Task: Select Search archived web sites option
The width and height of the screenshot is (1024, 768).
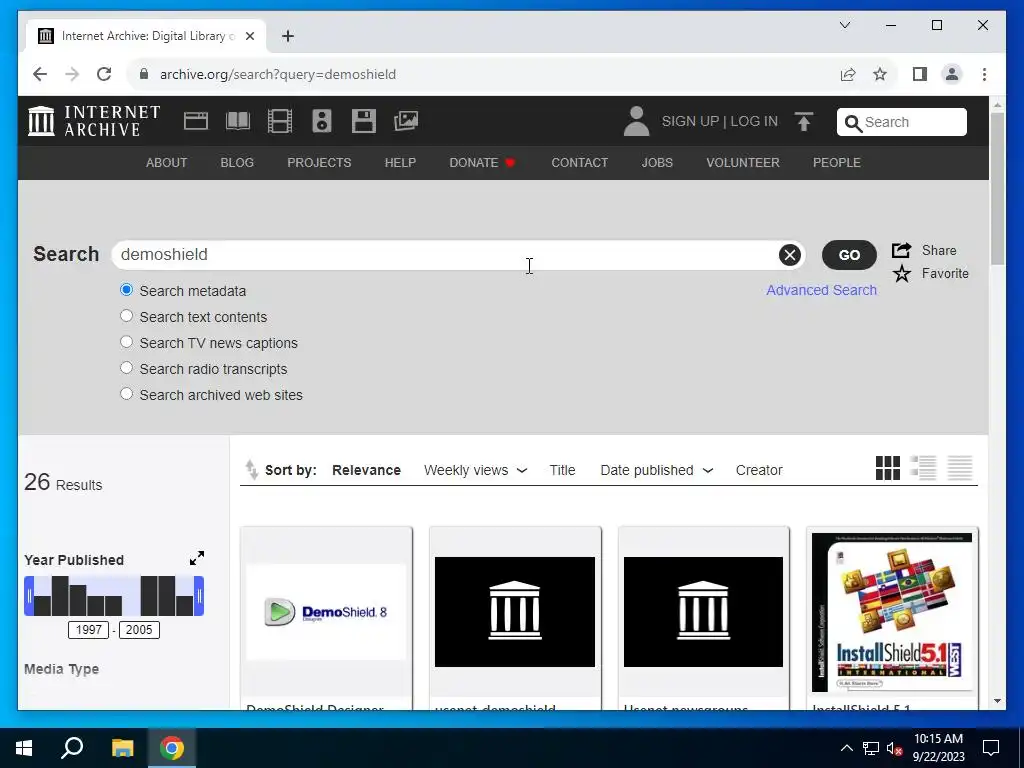Action: pyautogui.click(x=127, y=394)
